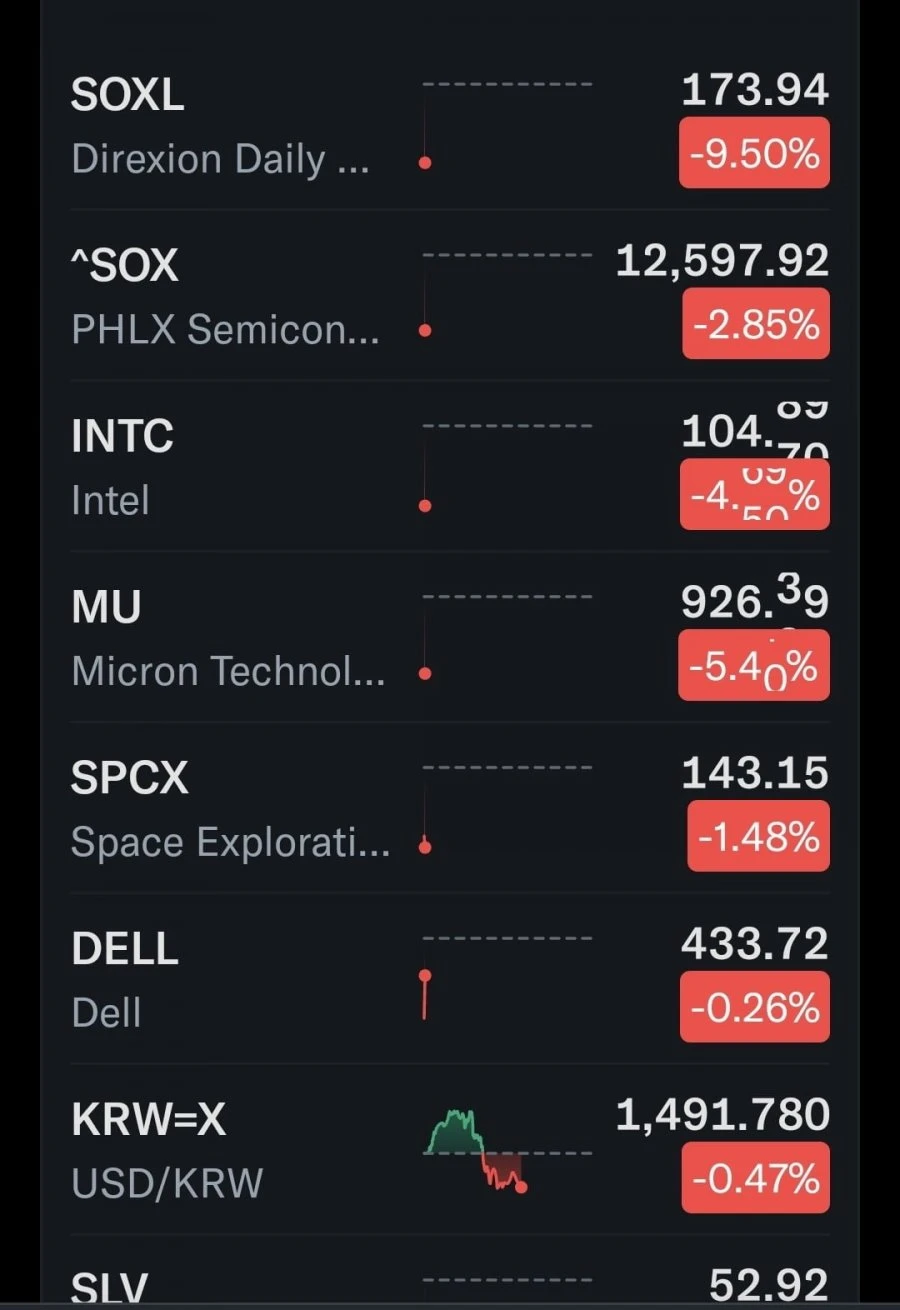This screenshot has height=1310, width=900.
Task: Tap the -1.48% badge for SPCX
Action: click(x=759, y=836)
